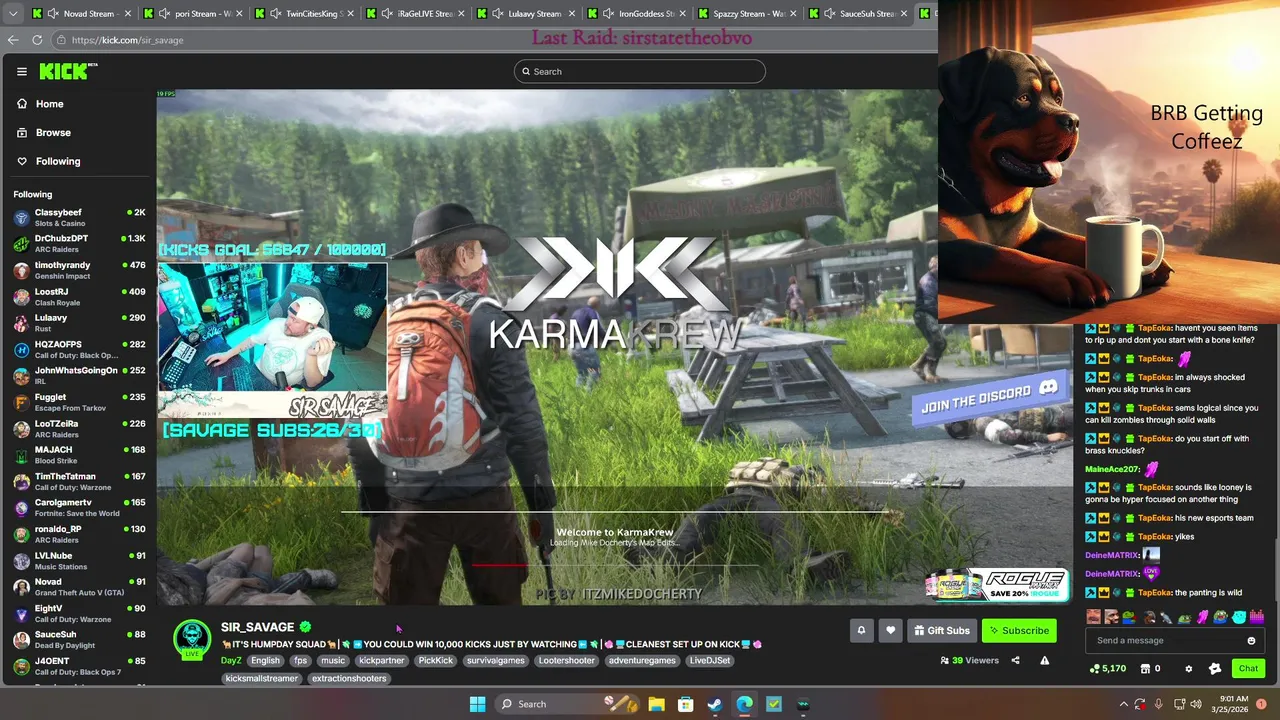Open timothyrandy channel in Following list
1280x720 pixels.
tap(78, 270)
